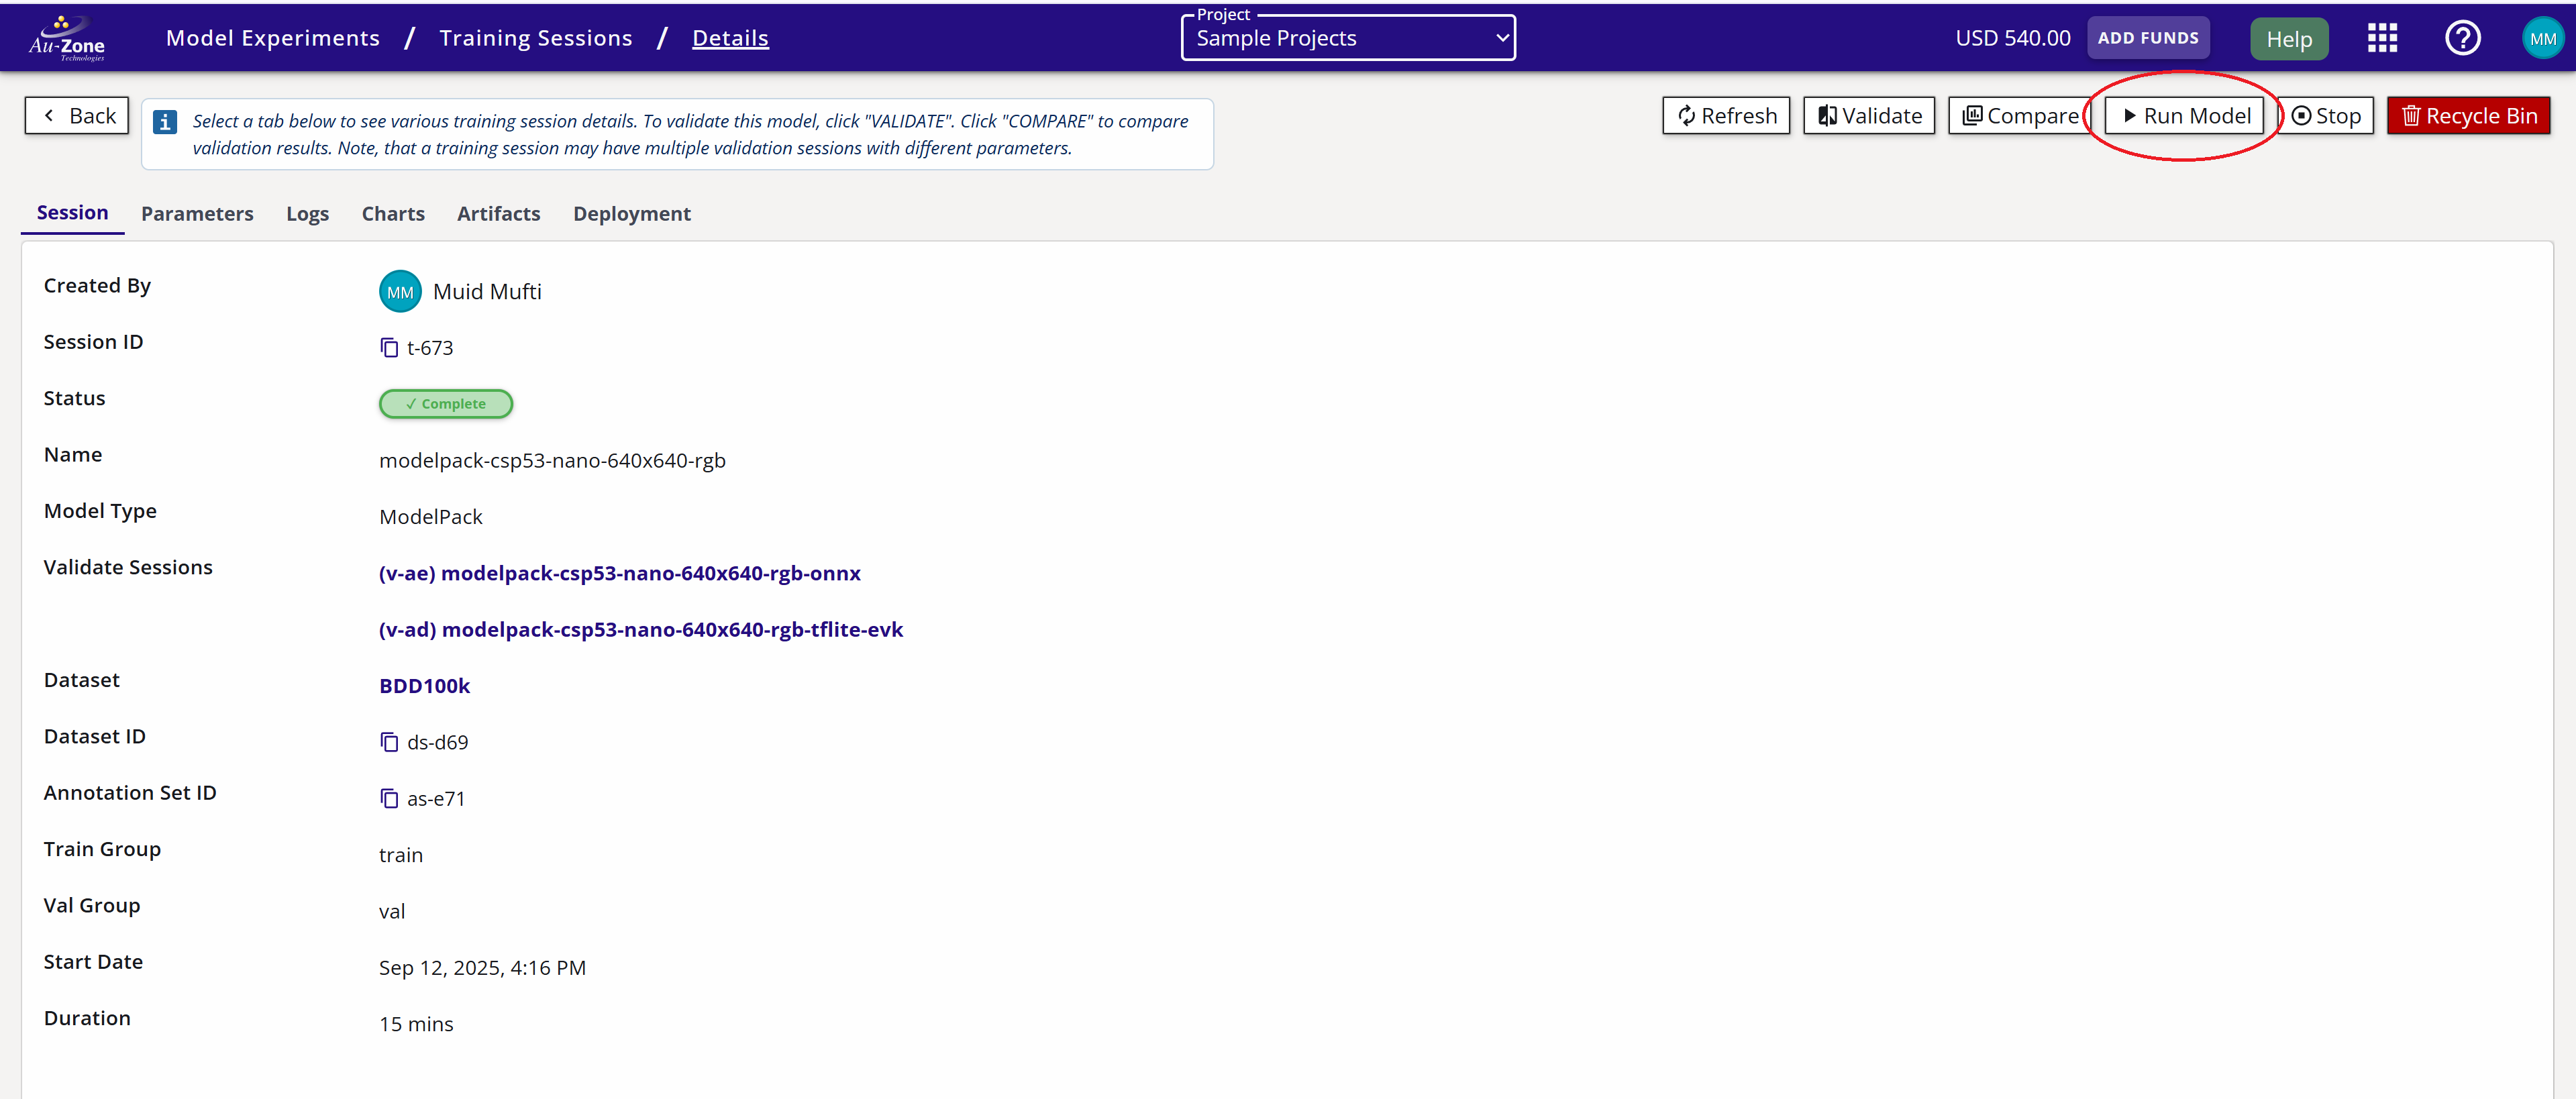Click the Validate button
Image resolution: width=2576 pixels, height=1099 pixels.
[1868, 116]
